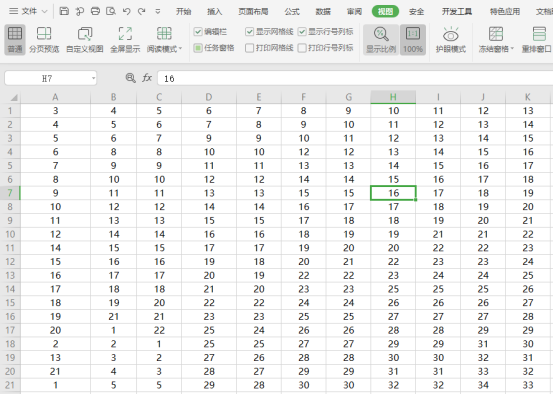554x394 pixels.
Task: Click the undo arrow icon
Action: click(126, 11)
